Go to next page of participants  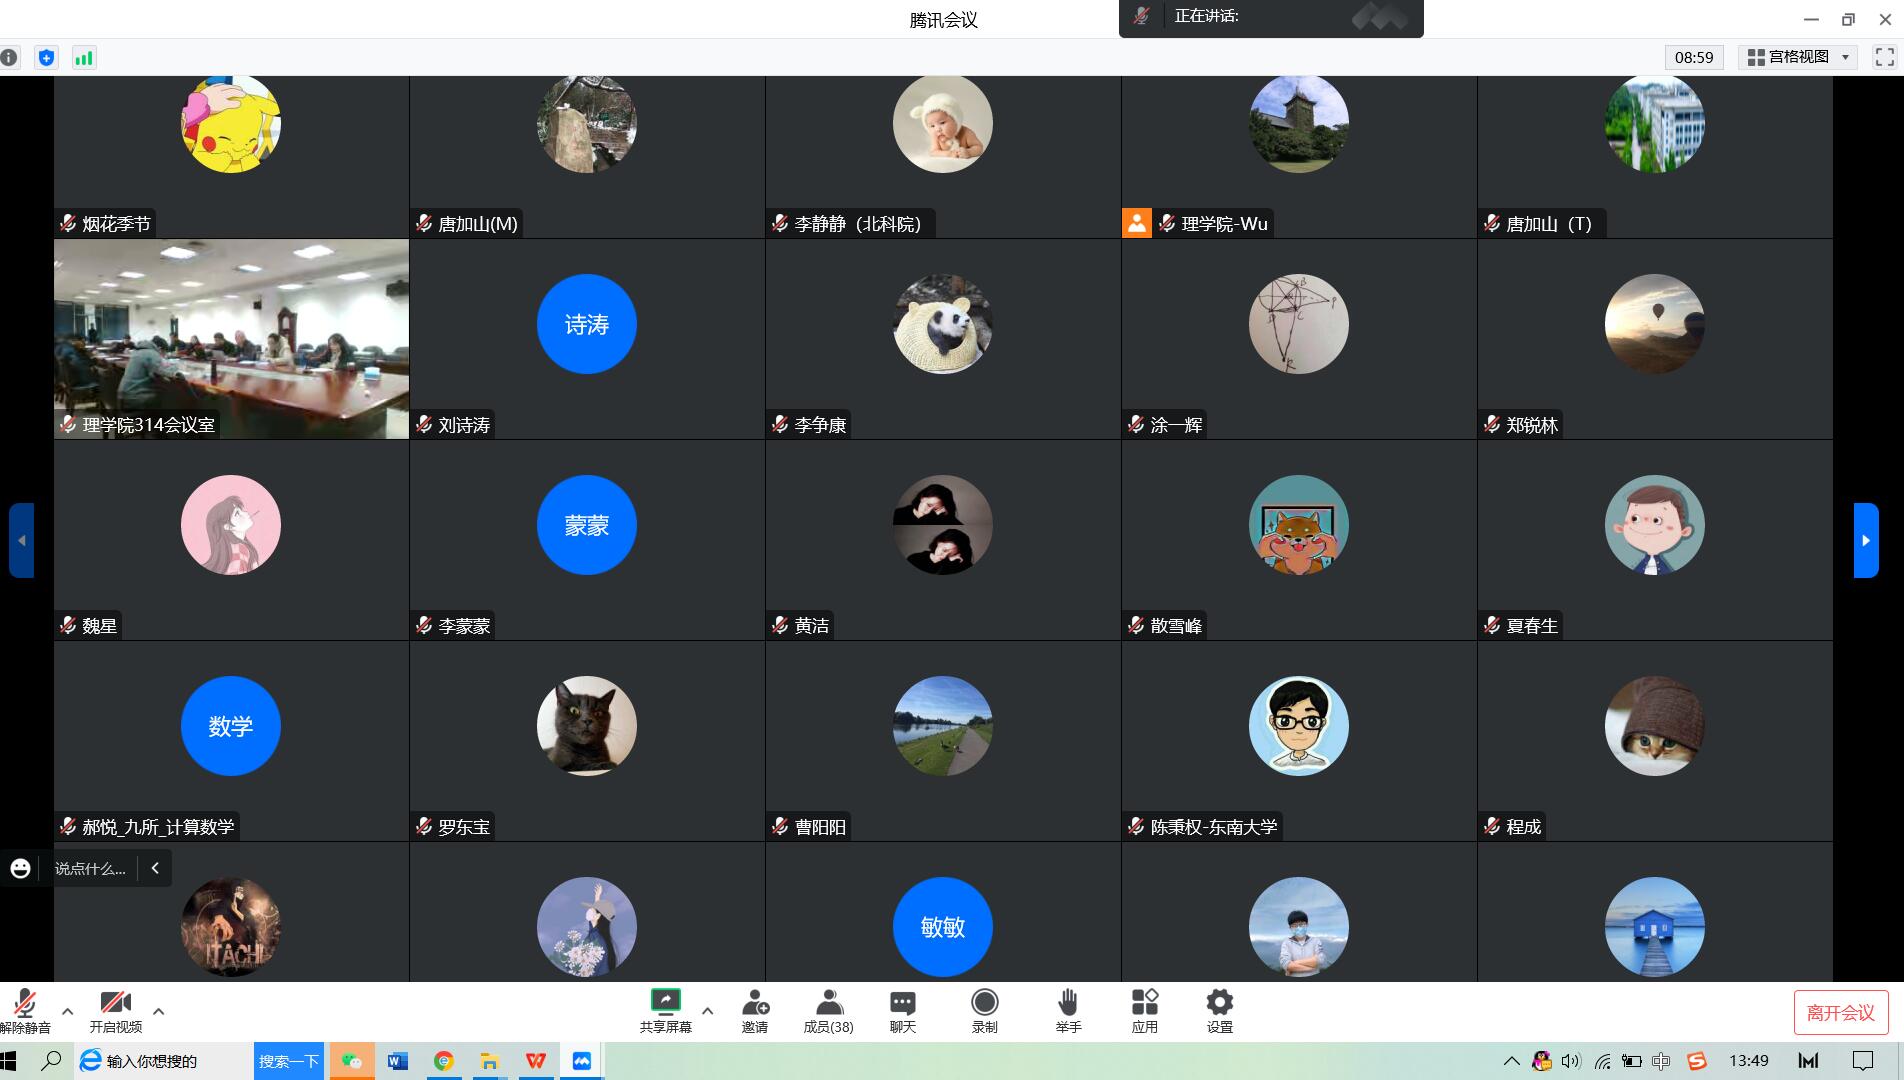pyautogui.click(x=1865, y=540)
